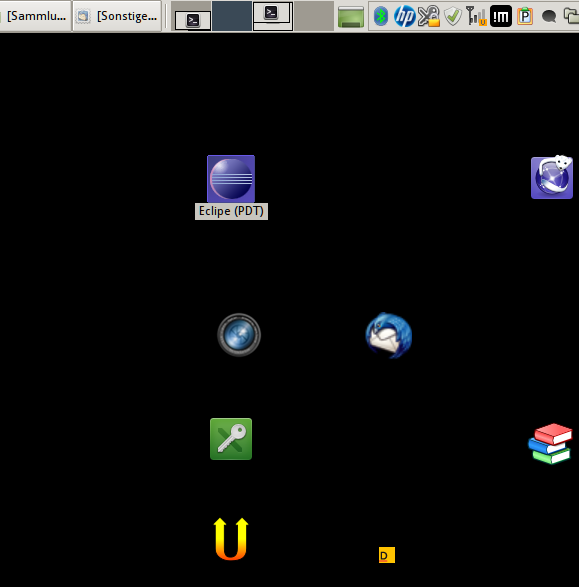The width and height of the screenshot is (579, 587).
Task: Click the speech bubble chat tray icon
Action: tap(549, 16)
